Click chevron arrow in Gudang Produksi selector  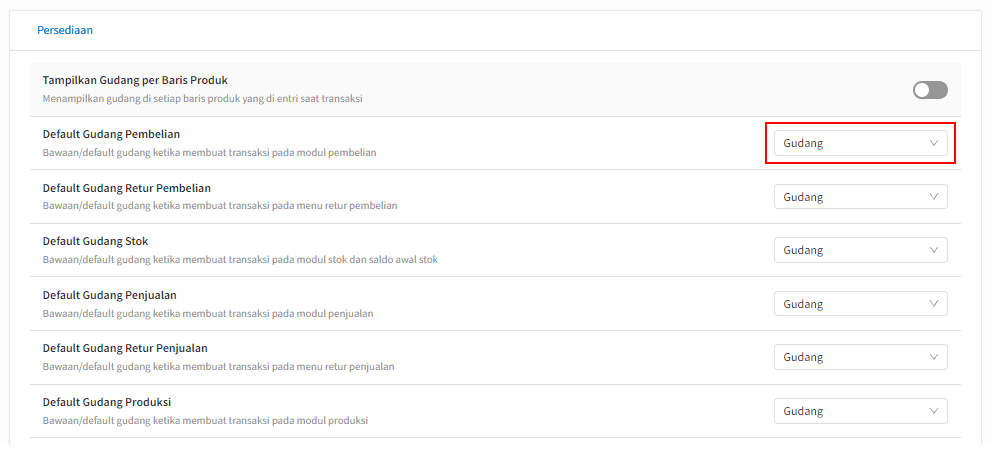click(x=934, y=410)
